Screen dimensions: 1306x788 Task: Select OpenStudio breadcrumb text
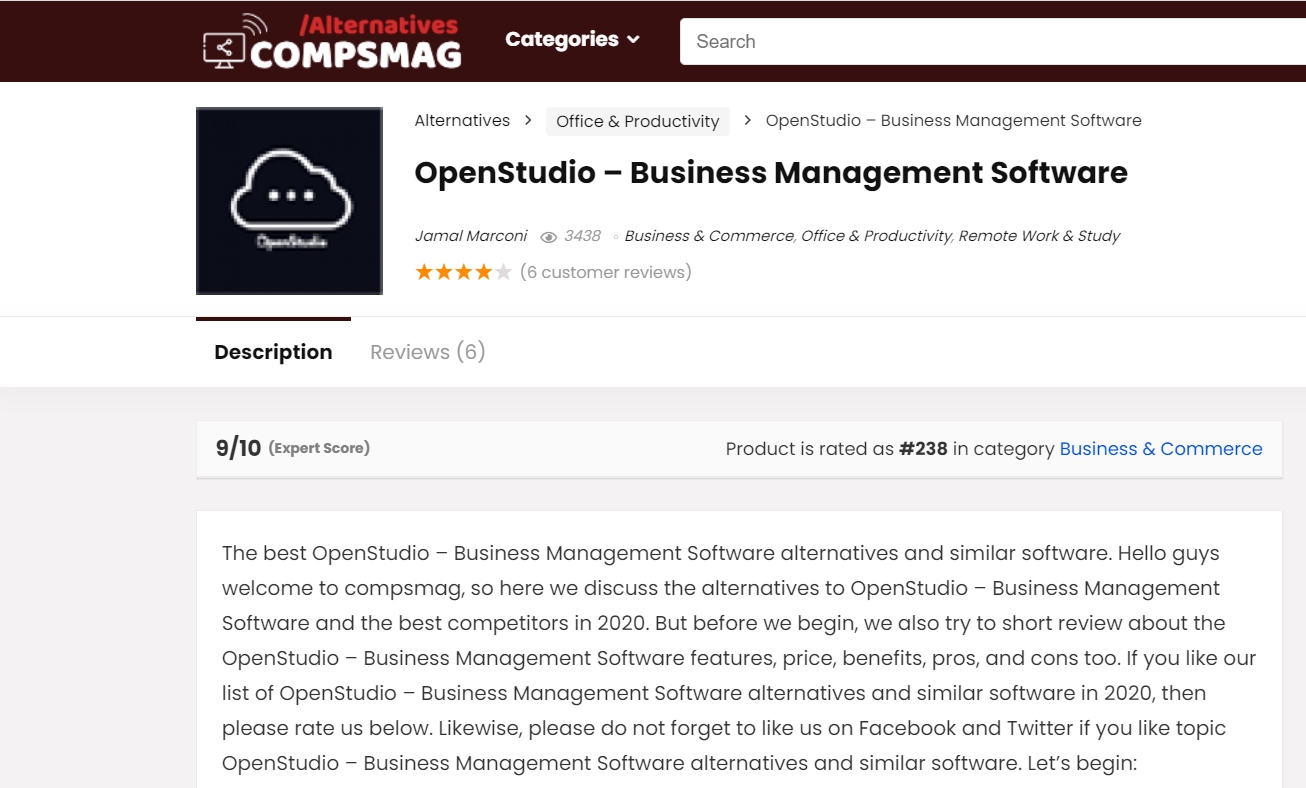953,120
